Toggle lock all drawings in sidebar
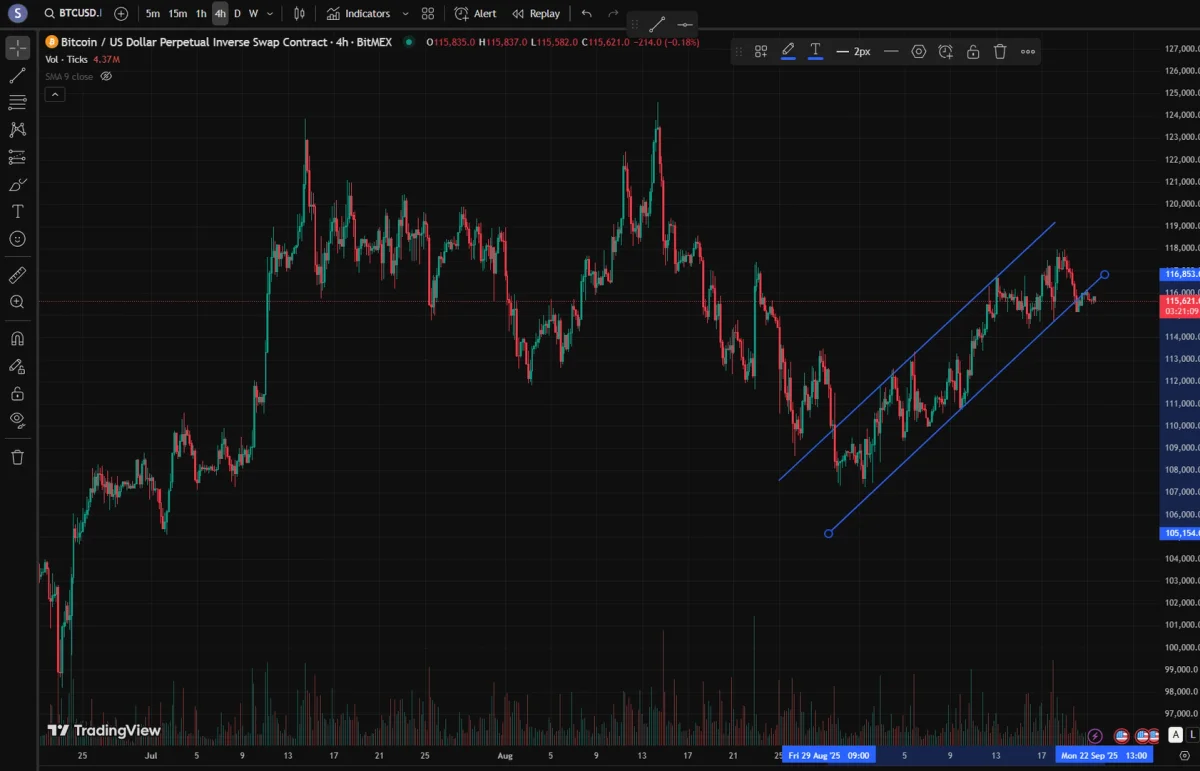Image resolution: width=1200 pixels, height=771 pixels. pyautogui.click(x=17, y=394)
